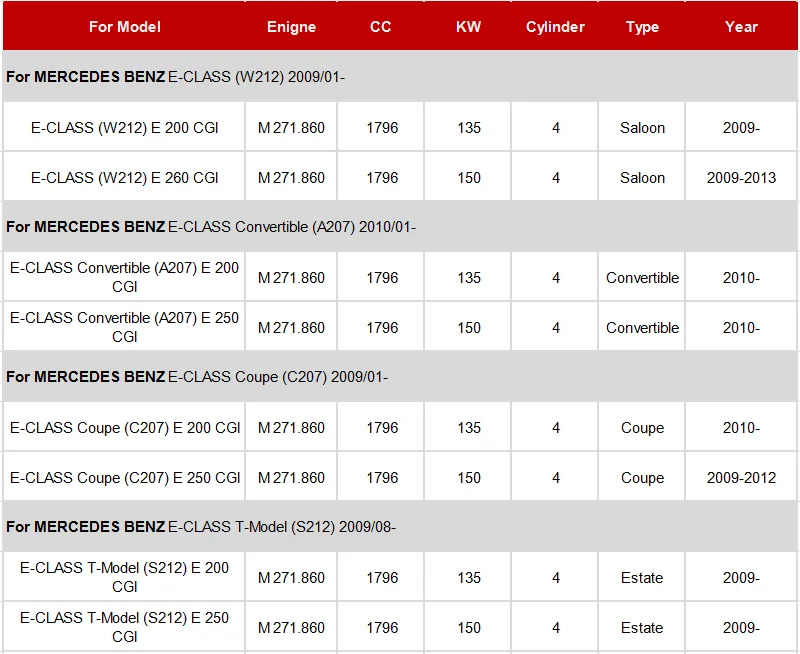This screenshot has height=654, width=800.
Task: Click 'Convertible' type in A207 E 250 row
Action: 642,328
